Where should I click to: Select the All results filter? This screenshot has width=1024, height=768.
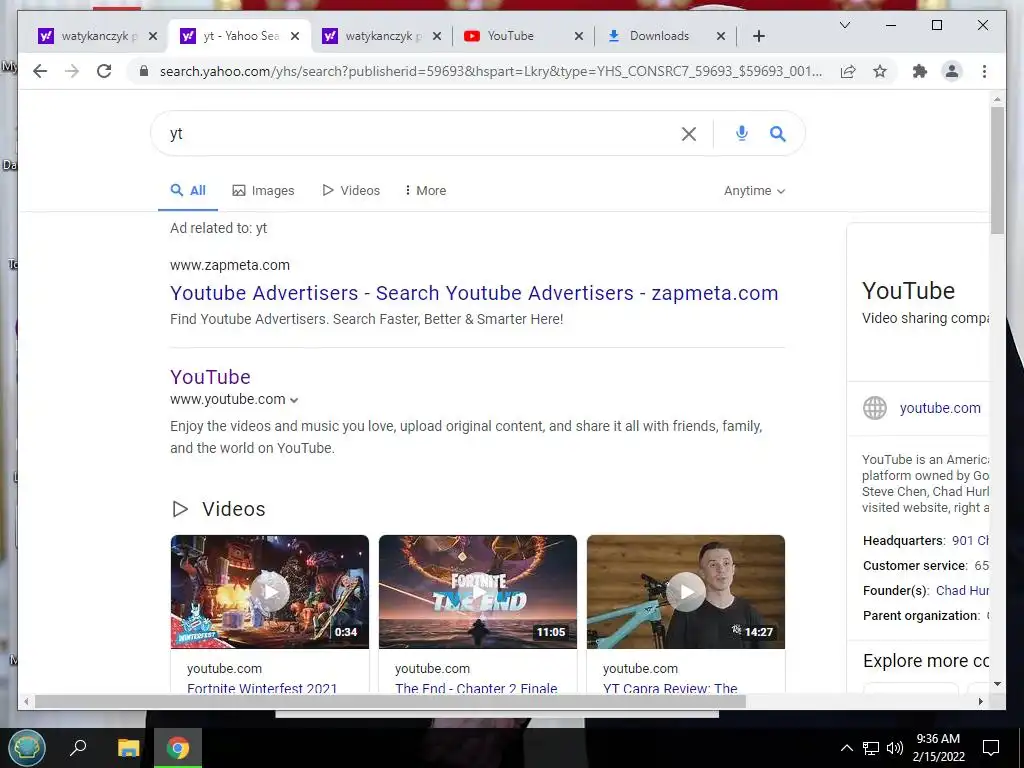coord(188,191)
